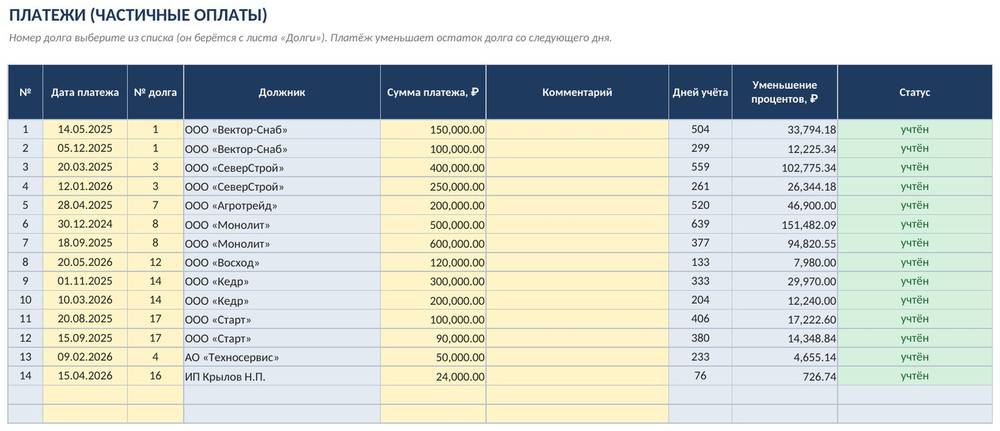Select interest reduction value 102,775.34

(785, 168)
